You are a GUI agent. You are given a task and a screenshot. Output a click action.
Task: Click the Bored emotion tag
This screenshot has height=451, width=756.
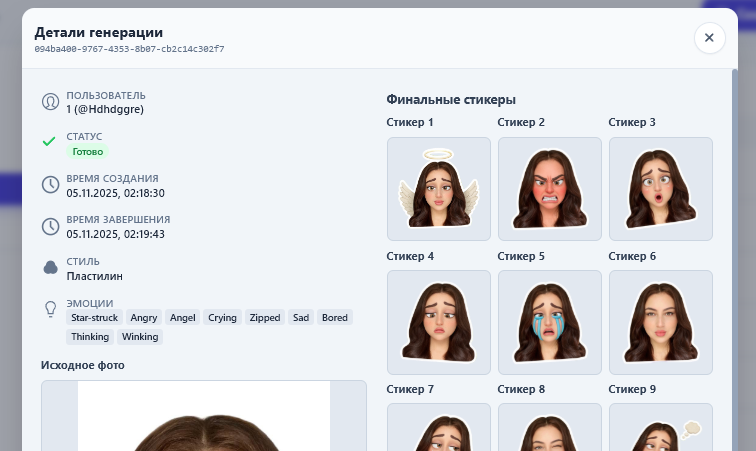tap(335, 317)
